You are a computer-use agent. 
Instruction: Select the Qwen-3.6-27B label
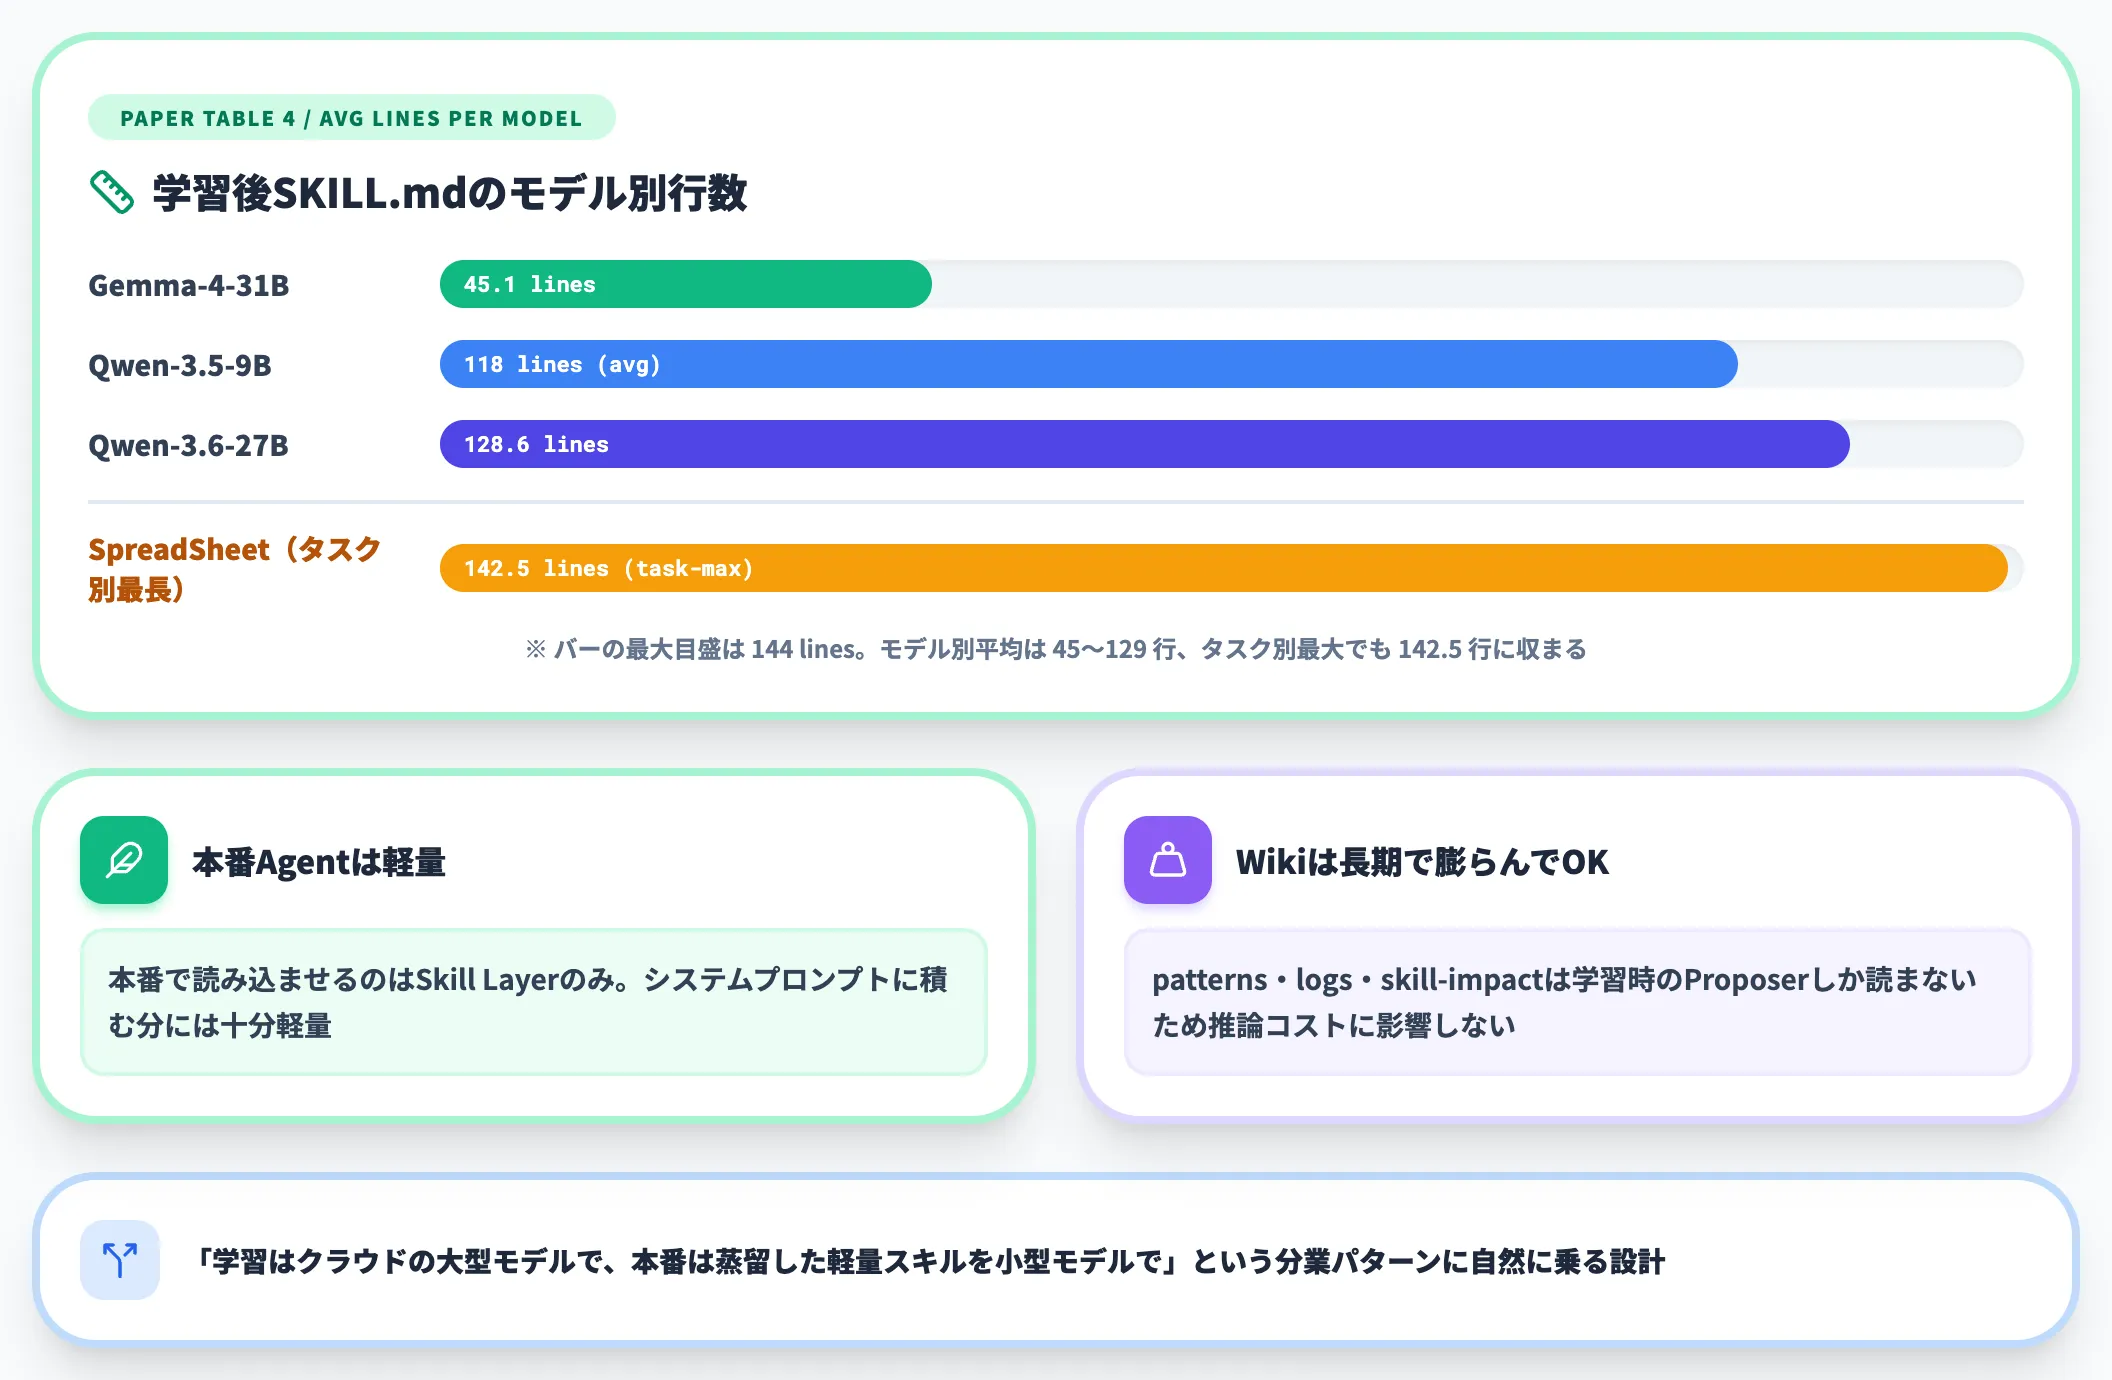[x=189, y=445]
